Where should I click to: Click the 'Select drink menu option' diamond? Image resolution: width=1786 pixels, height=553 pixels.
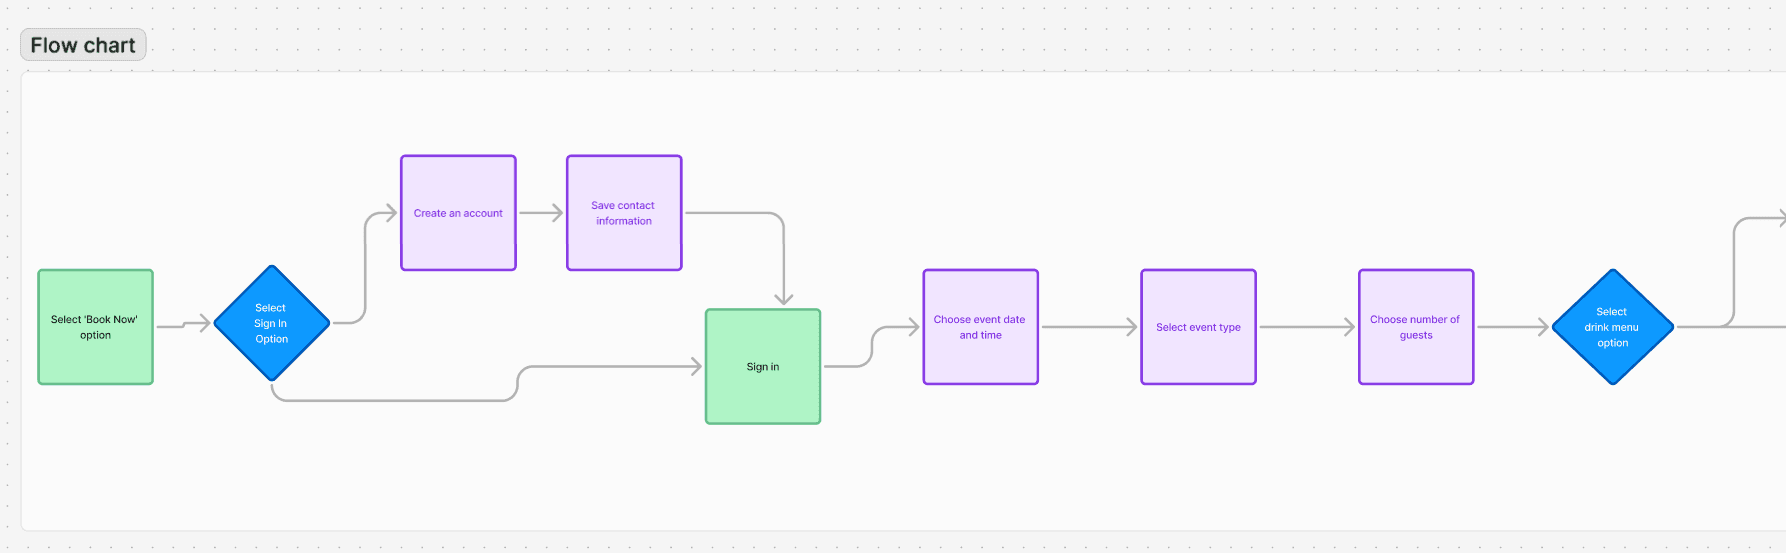tap(1613, 327)
